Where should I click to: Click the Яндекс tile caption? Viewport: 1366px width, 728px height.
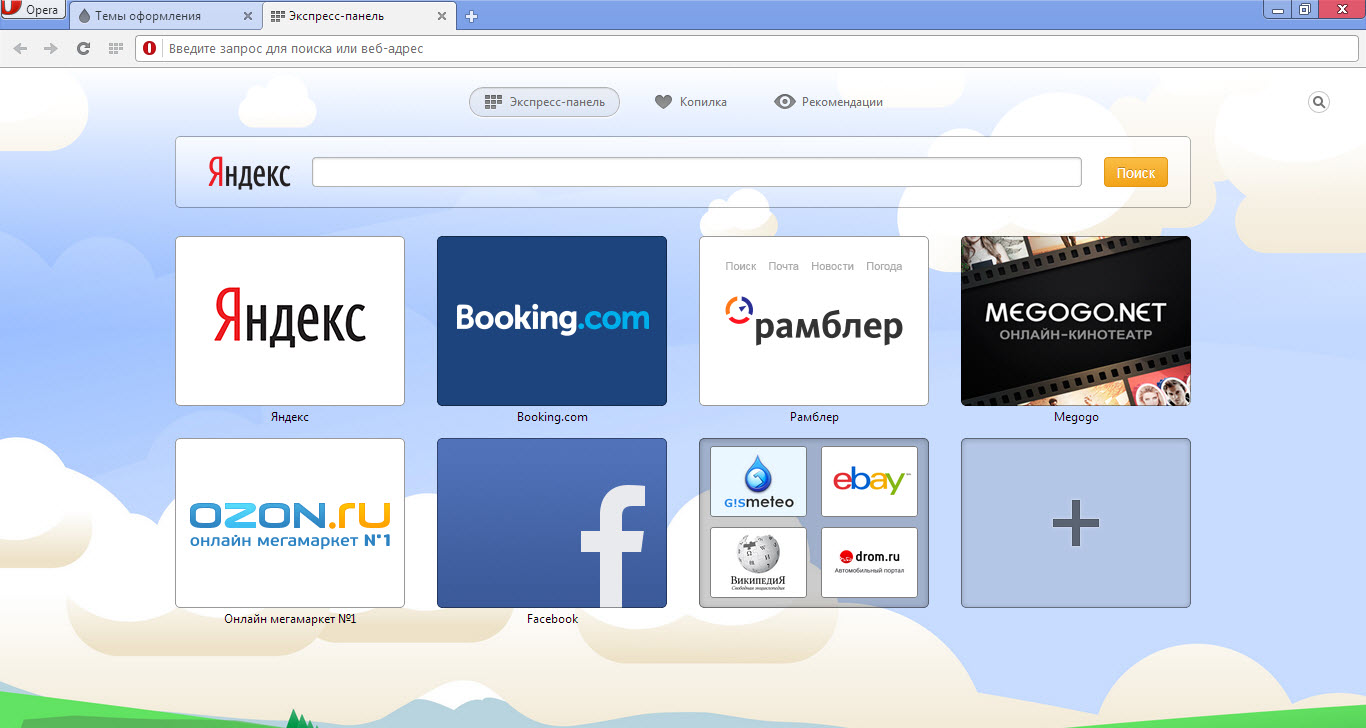[x=290, y=417]
